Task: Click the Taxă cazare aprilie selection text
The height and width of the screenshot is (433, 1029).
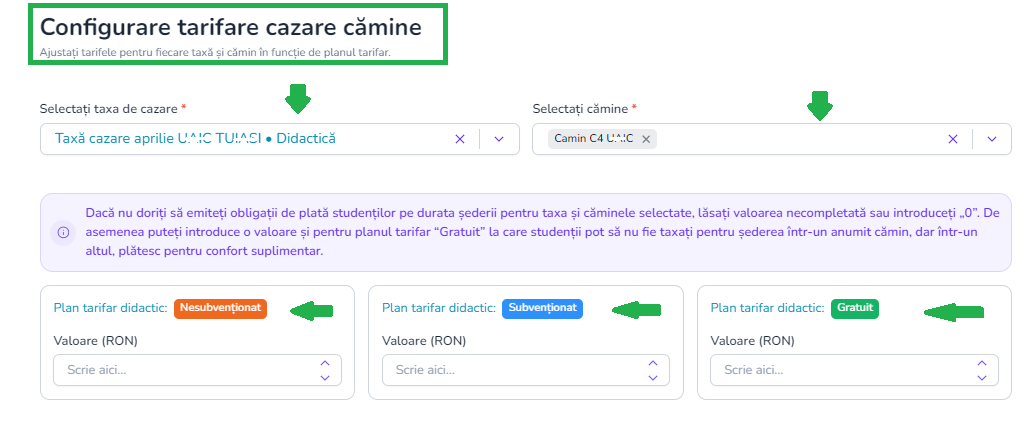Action: (x=195, y=139)
